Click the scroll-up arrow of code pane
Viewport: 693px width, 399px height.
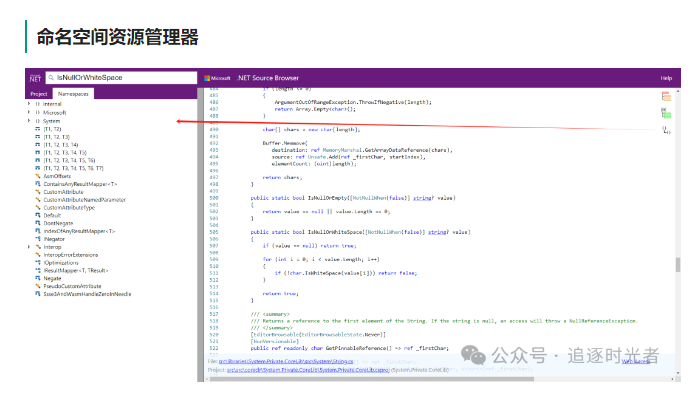678,91
